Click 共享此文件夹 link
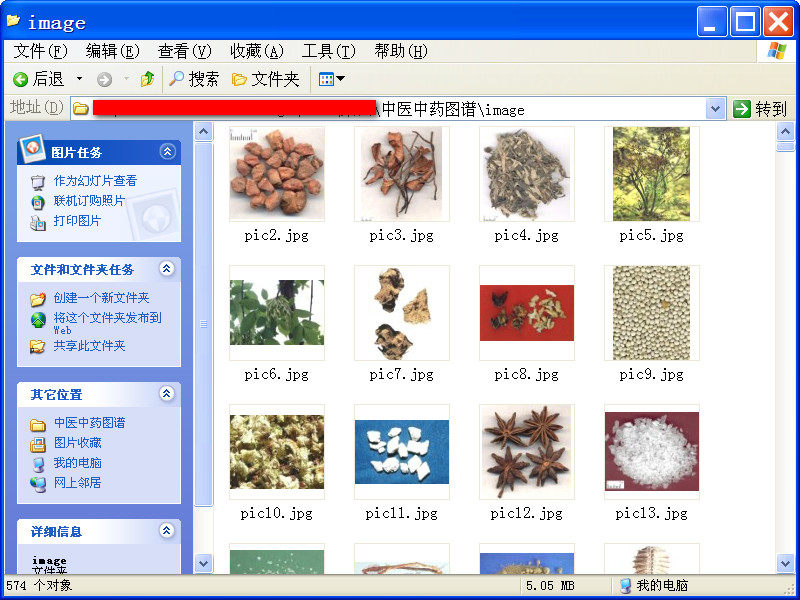 click(x=89, y=345)
